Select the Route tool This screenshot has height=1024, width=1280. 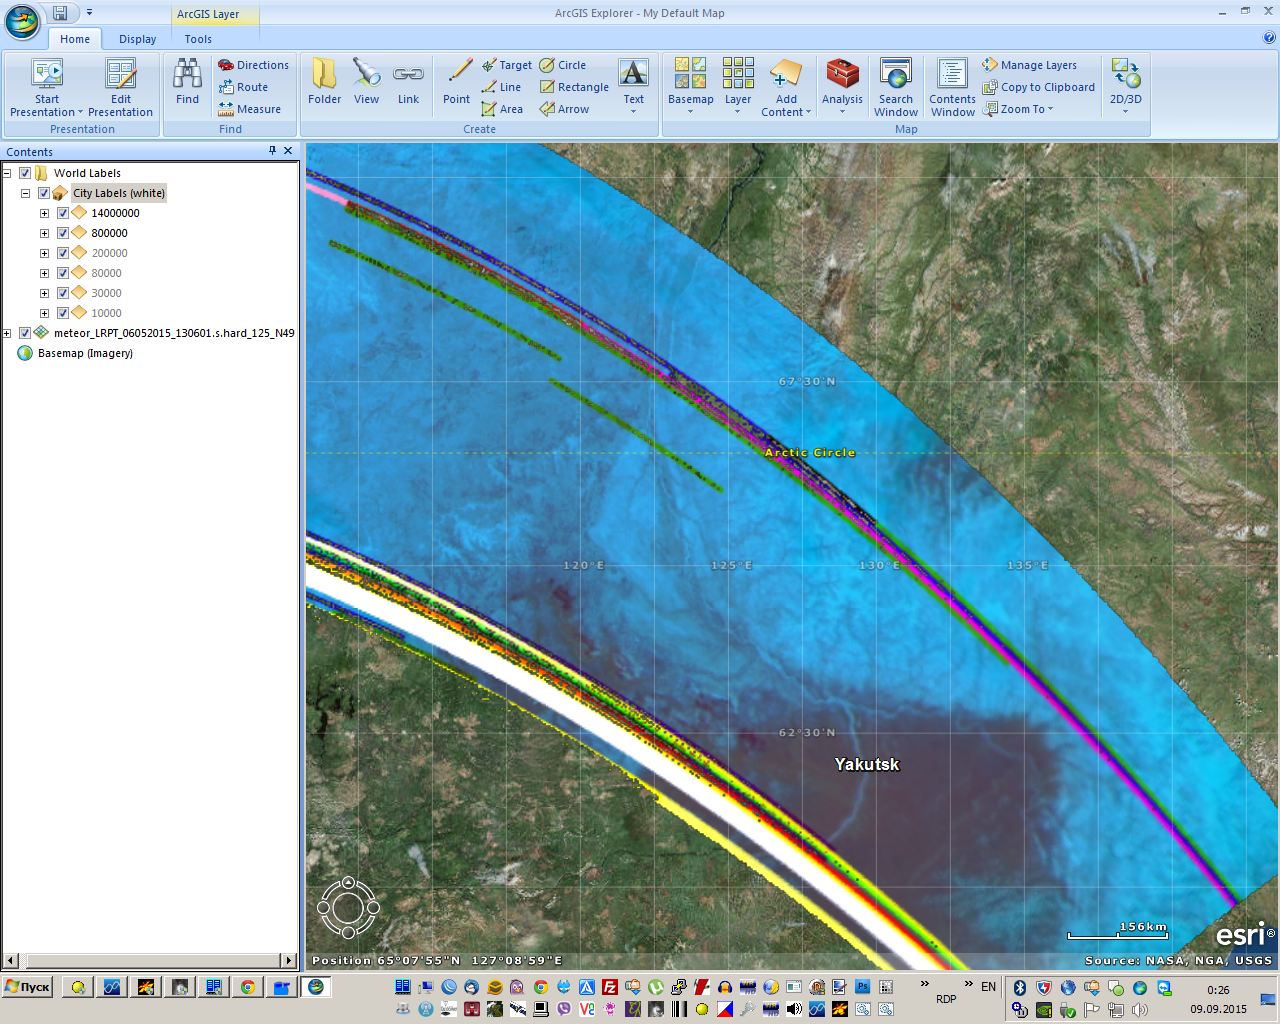244,87
